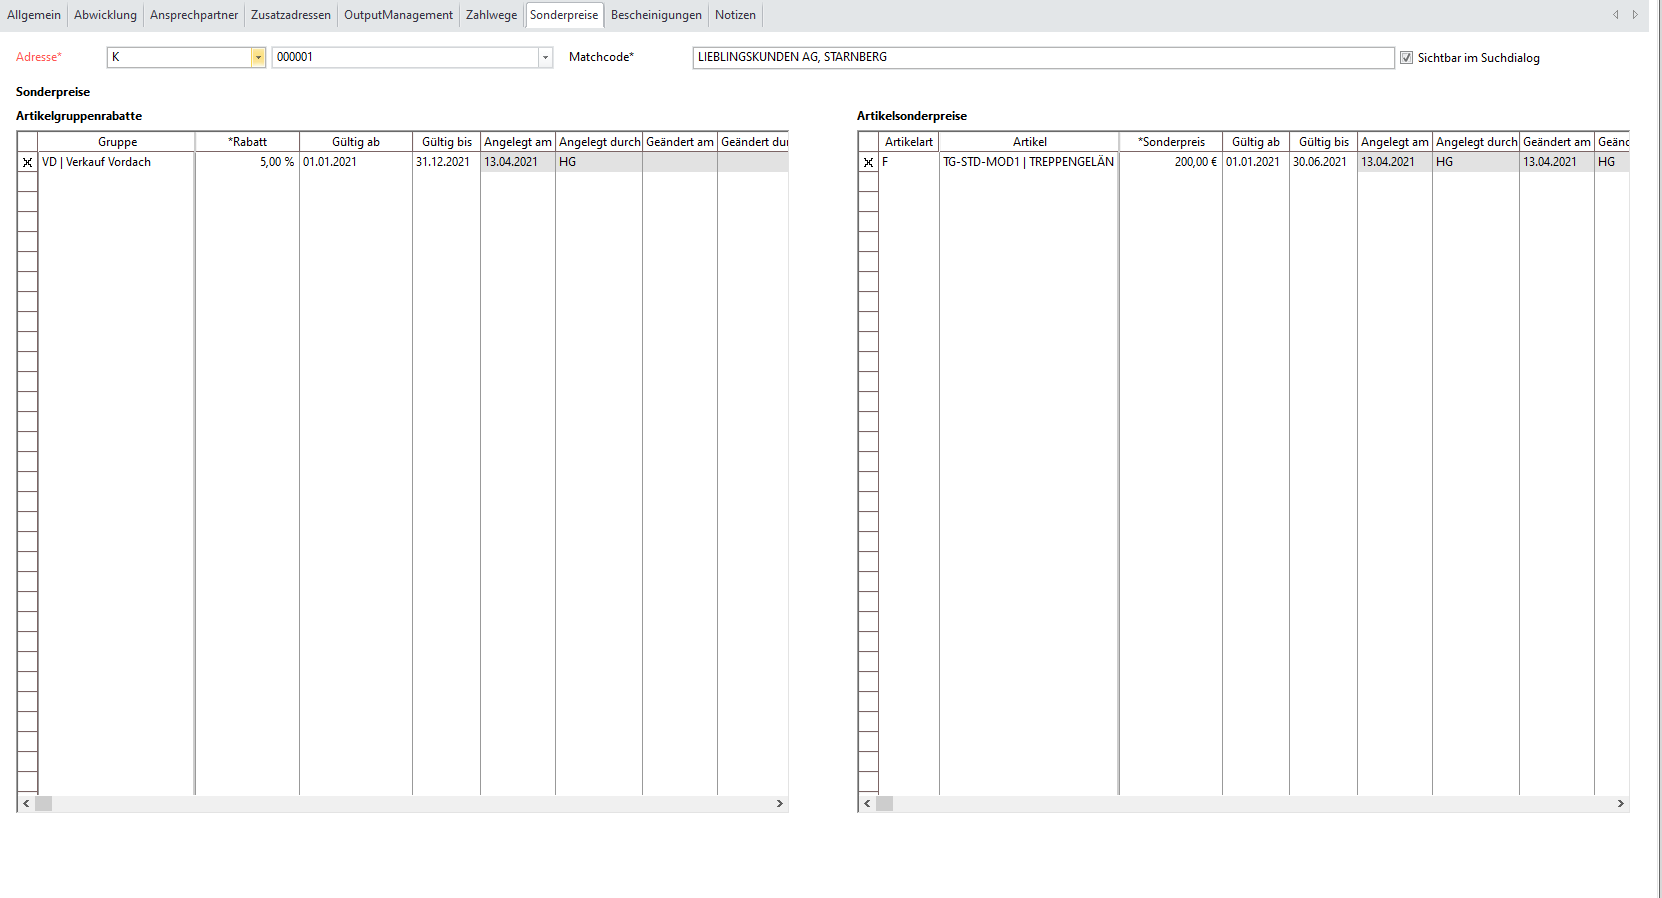The width and height of the screenshot is (1662, 898).
Task: Click into the Matchcode text field
Action: (x=1042, y=58)
